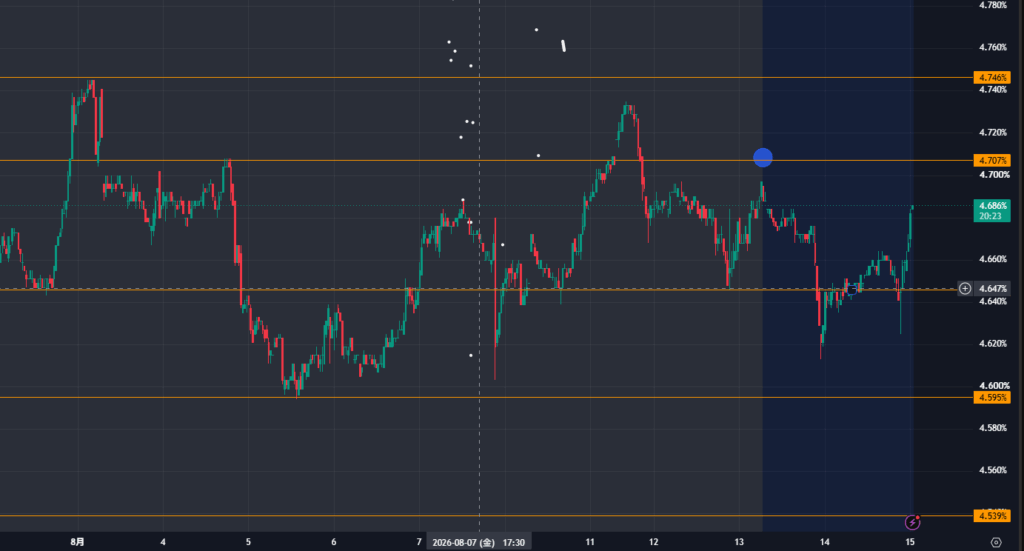This screenshot has width=1024, height=551.
Task: Click date 6 on the time axis
Action: [334, 542]
